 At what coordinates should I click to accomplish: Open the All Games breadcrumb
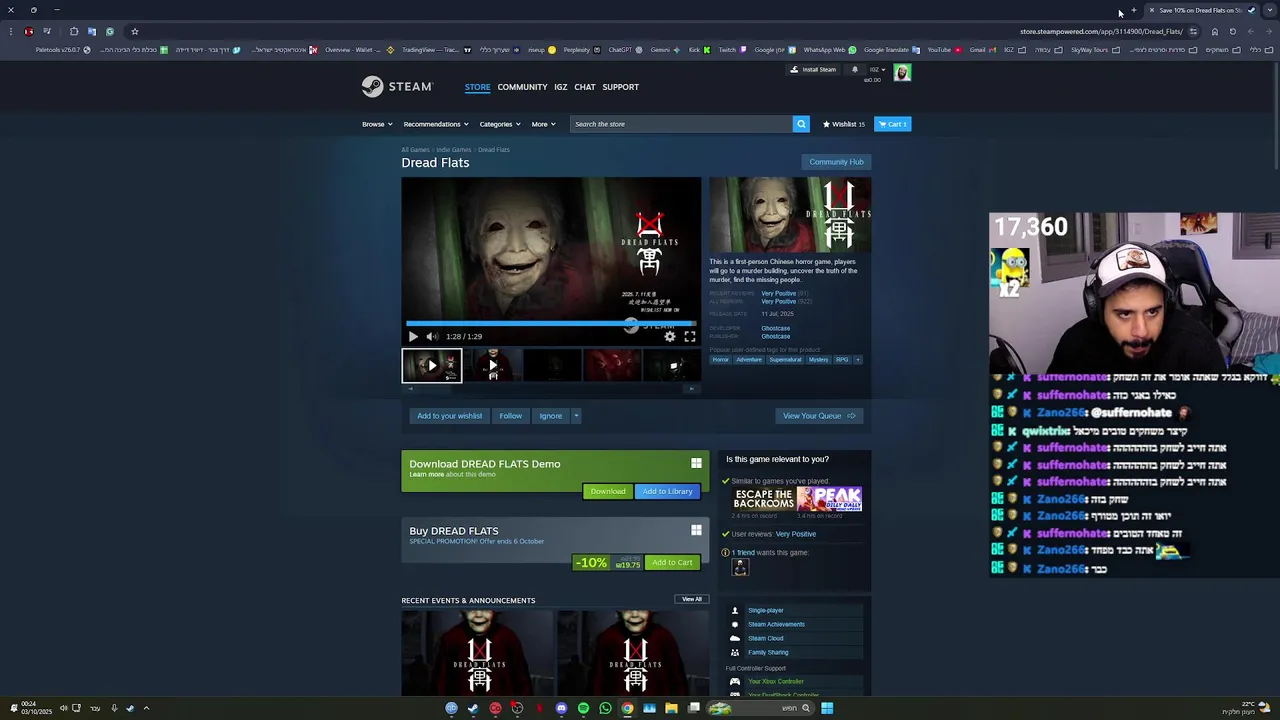point(415,150)
